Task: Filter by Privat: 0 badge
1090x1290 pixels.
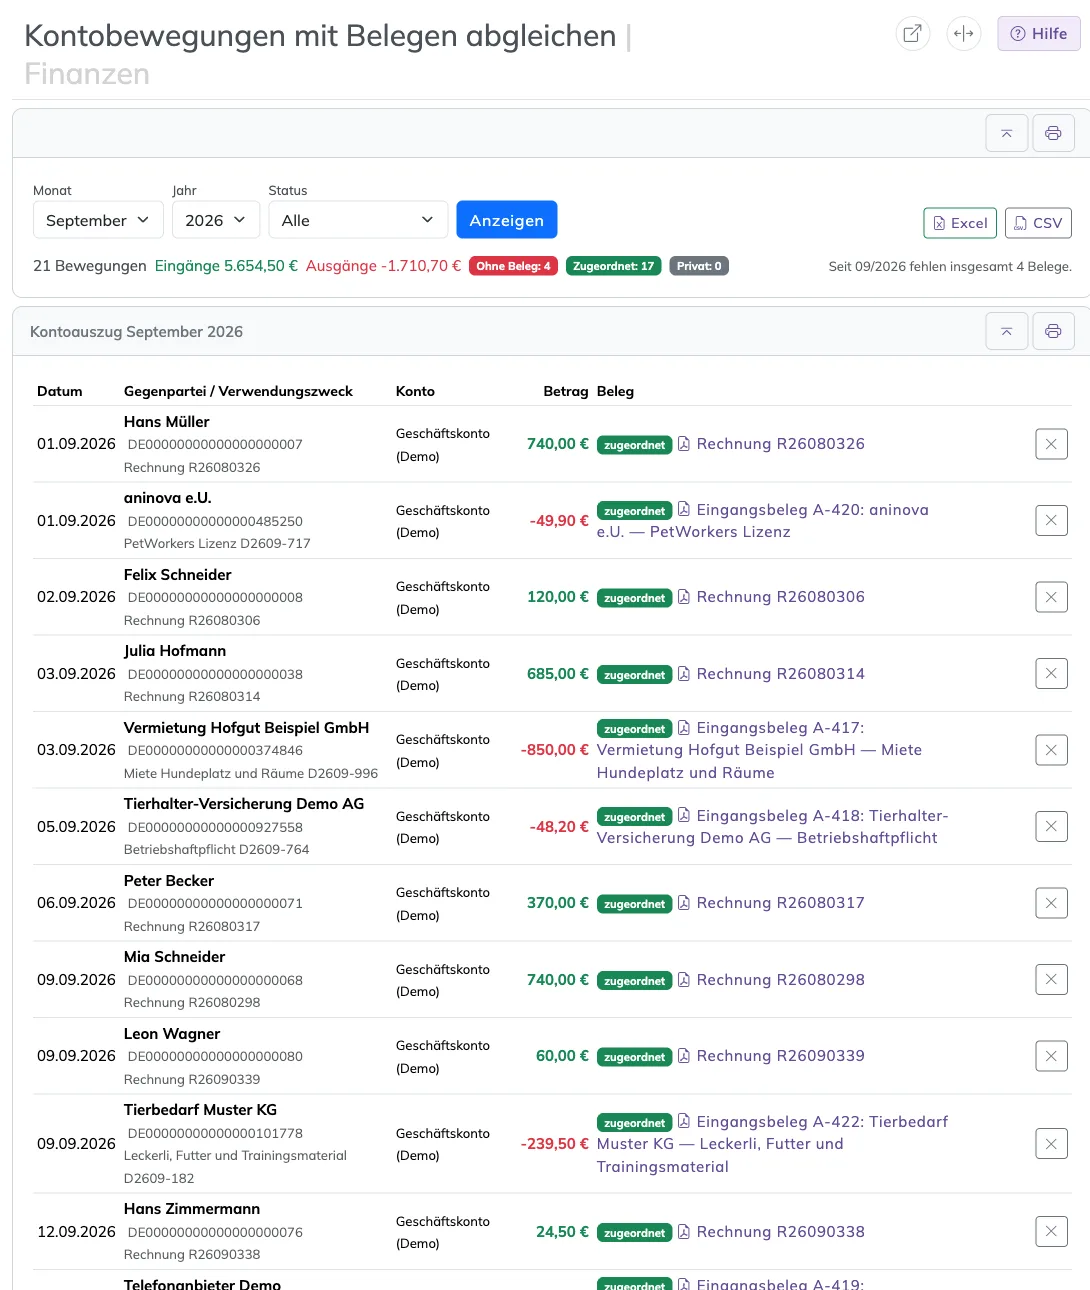Action: tap(699, 266)
